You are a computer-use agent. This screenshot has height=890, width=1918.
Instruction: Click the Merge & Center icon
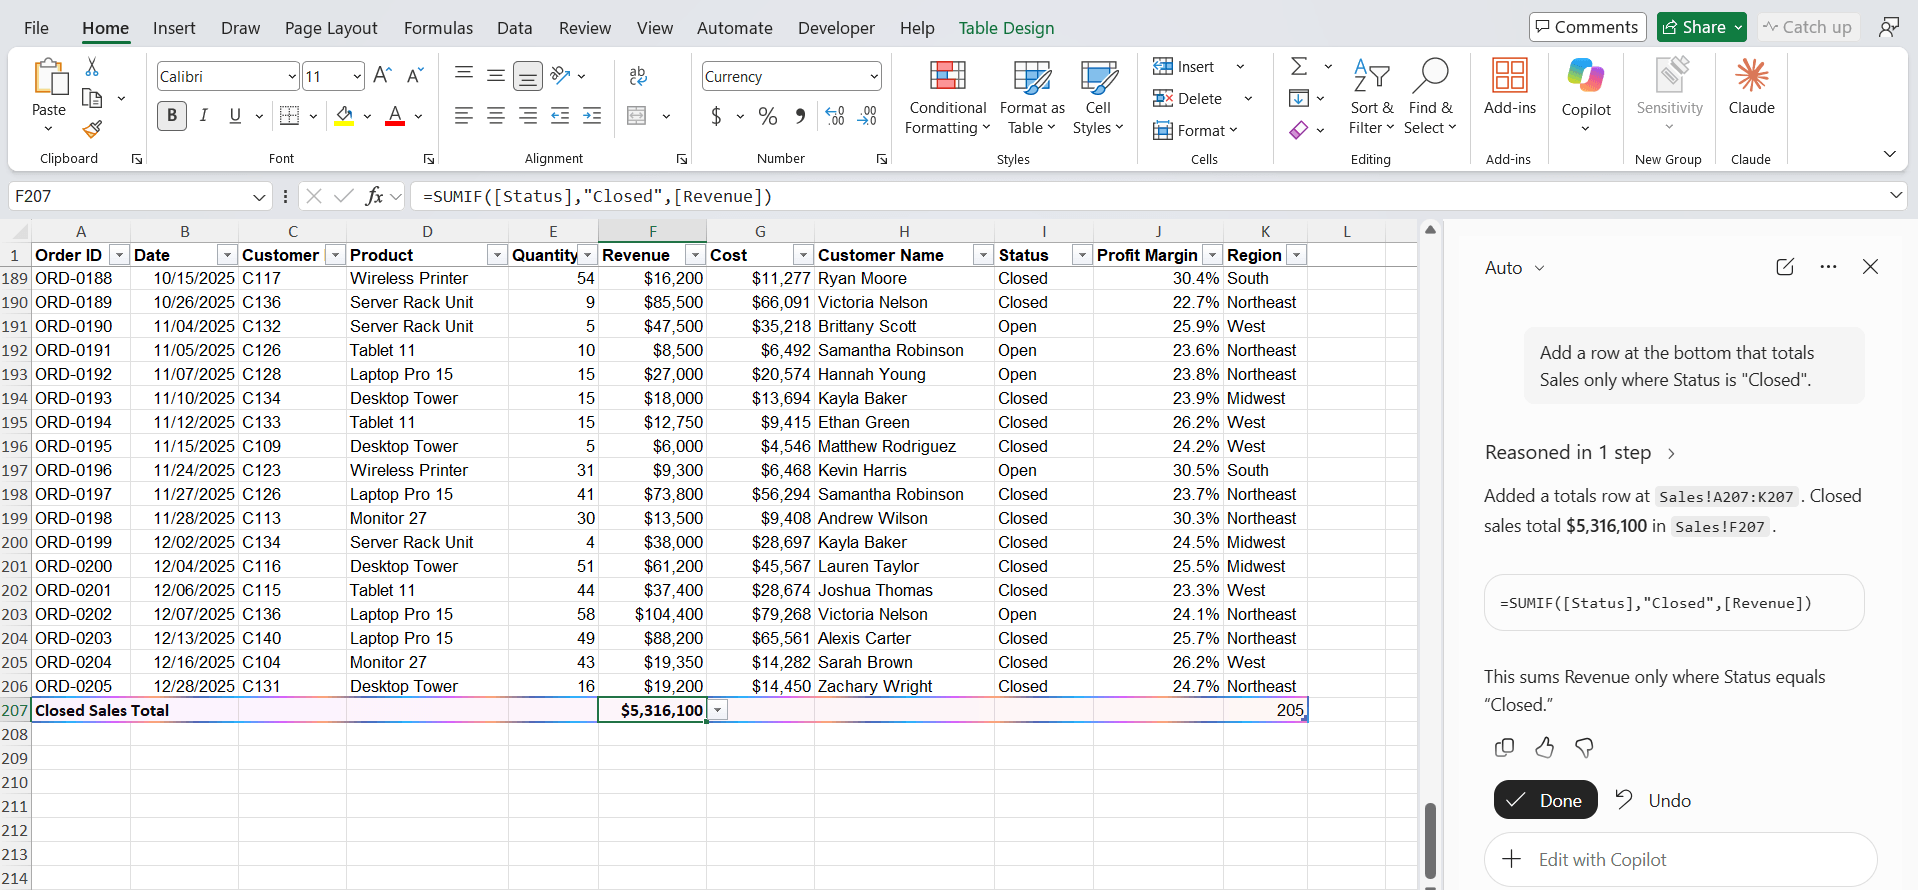(x=637, y=116)
